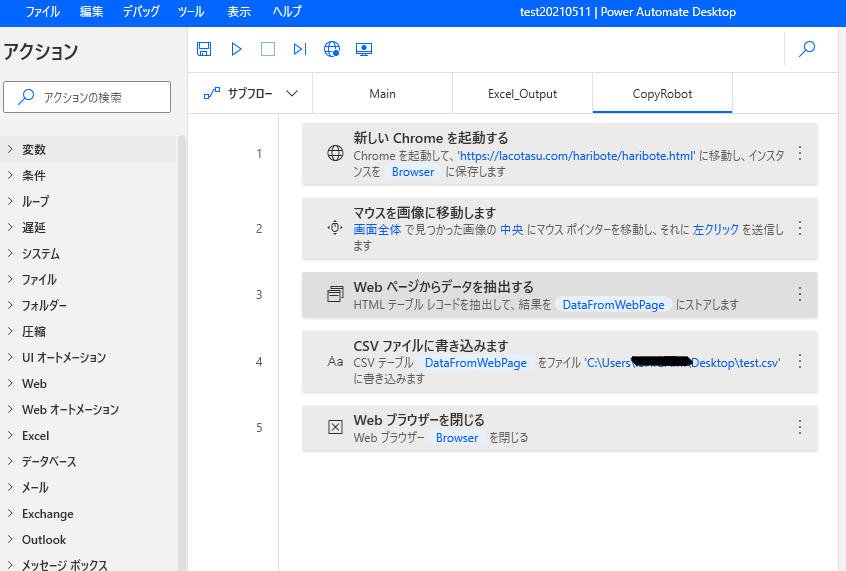Click the Run next action step icon
846x571 pixels.
(299, 49)
